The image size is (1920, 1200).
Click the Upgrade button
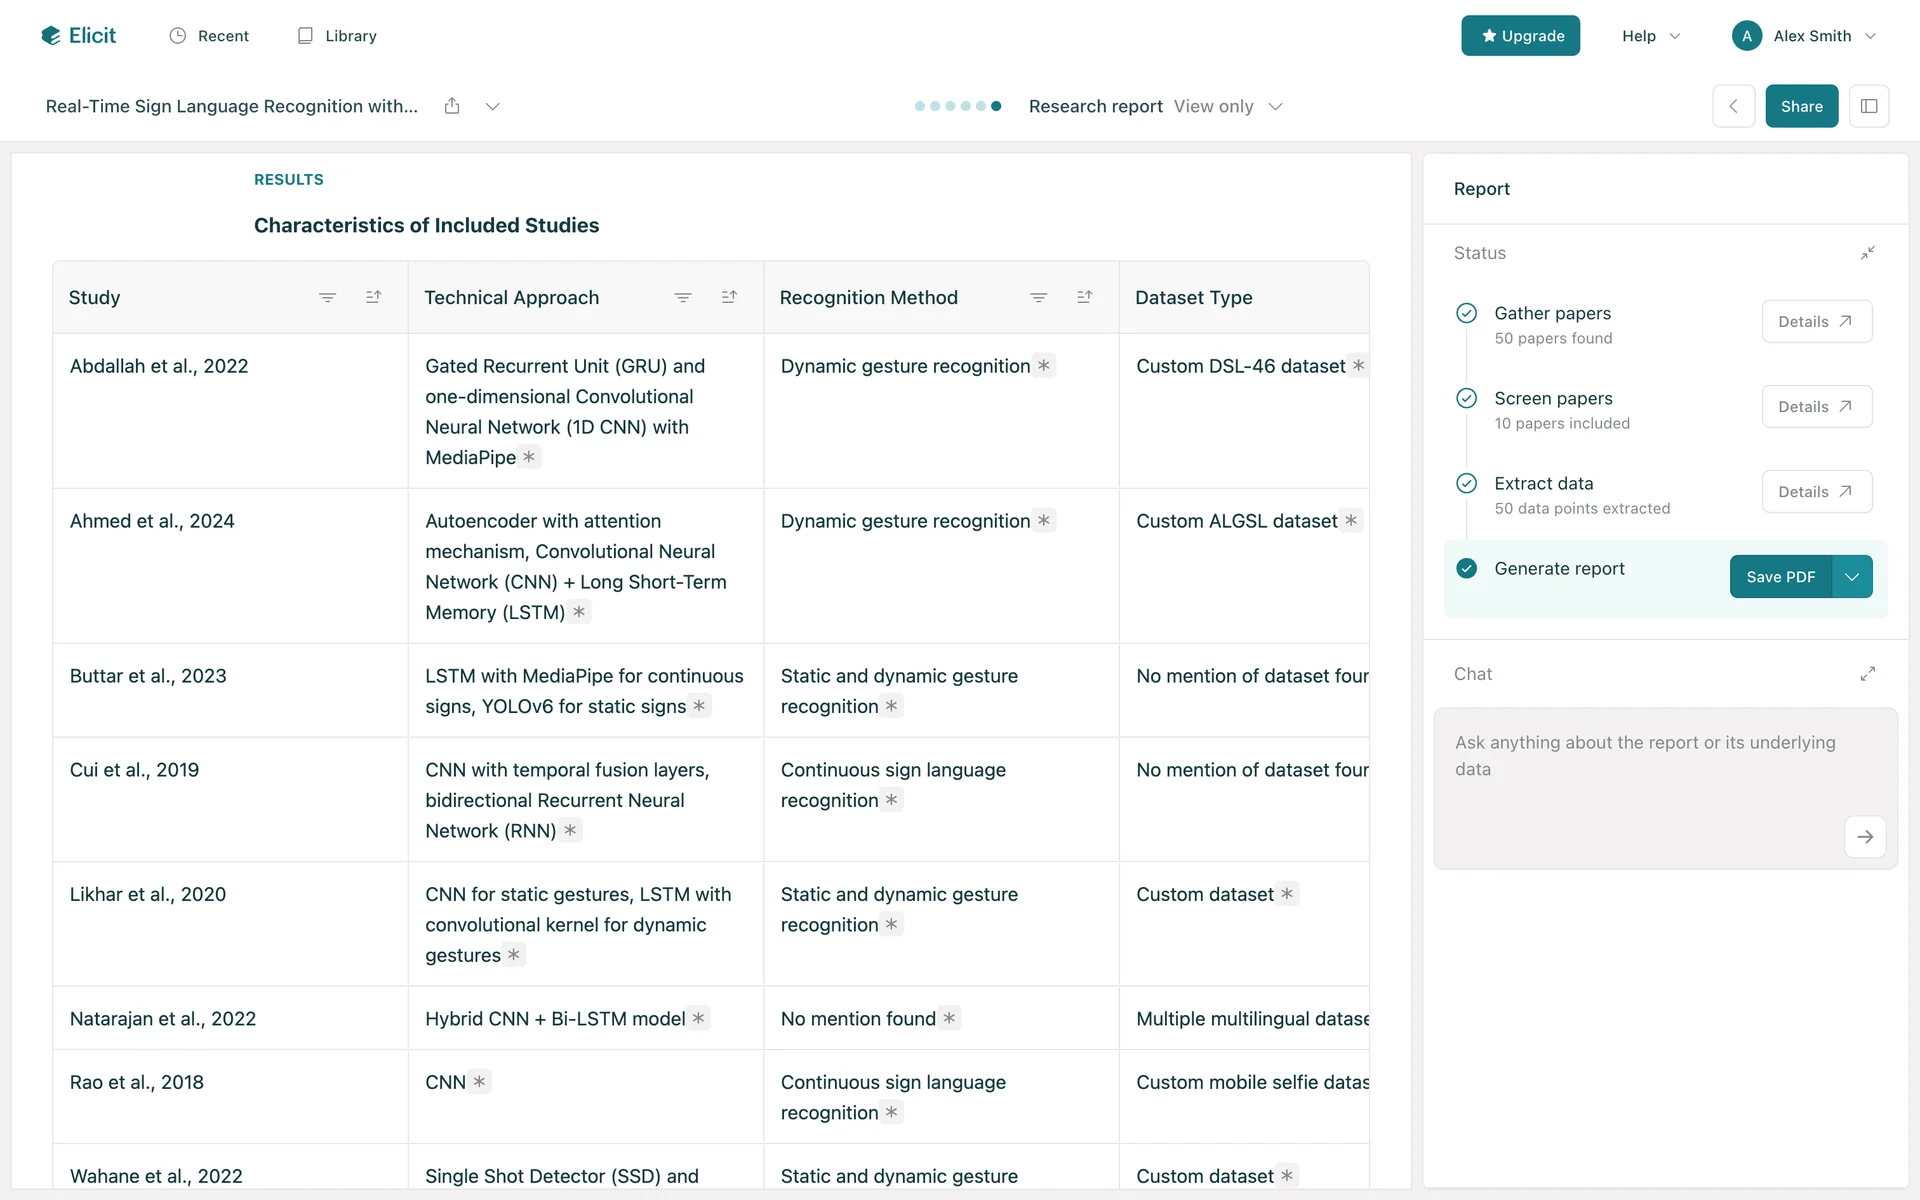pyautogui.click(x=1520, y=36)
